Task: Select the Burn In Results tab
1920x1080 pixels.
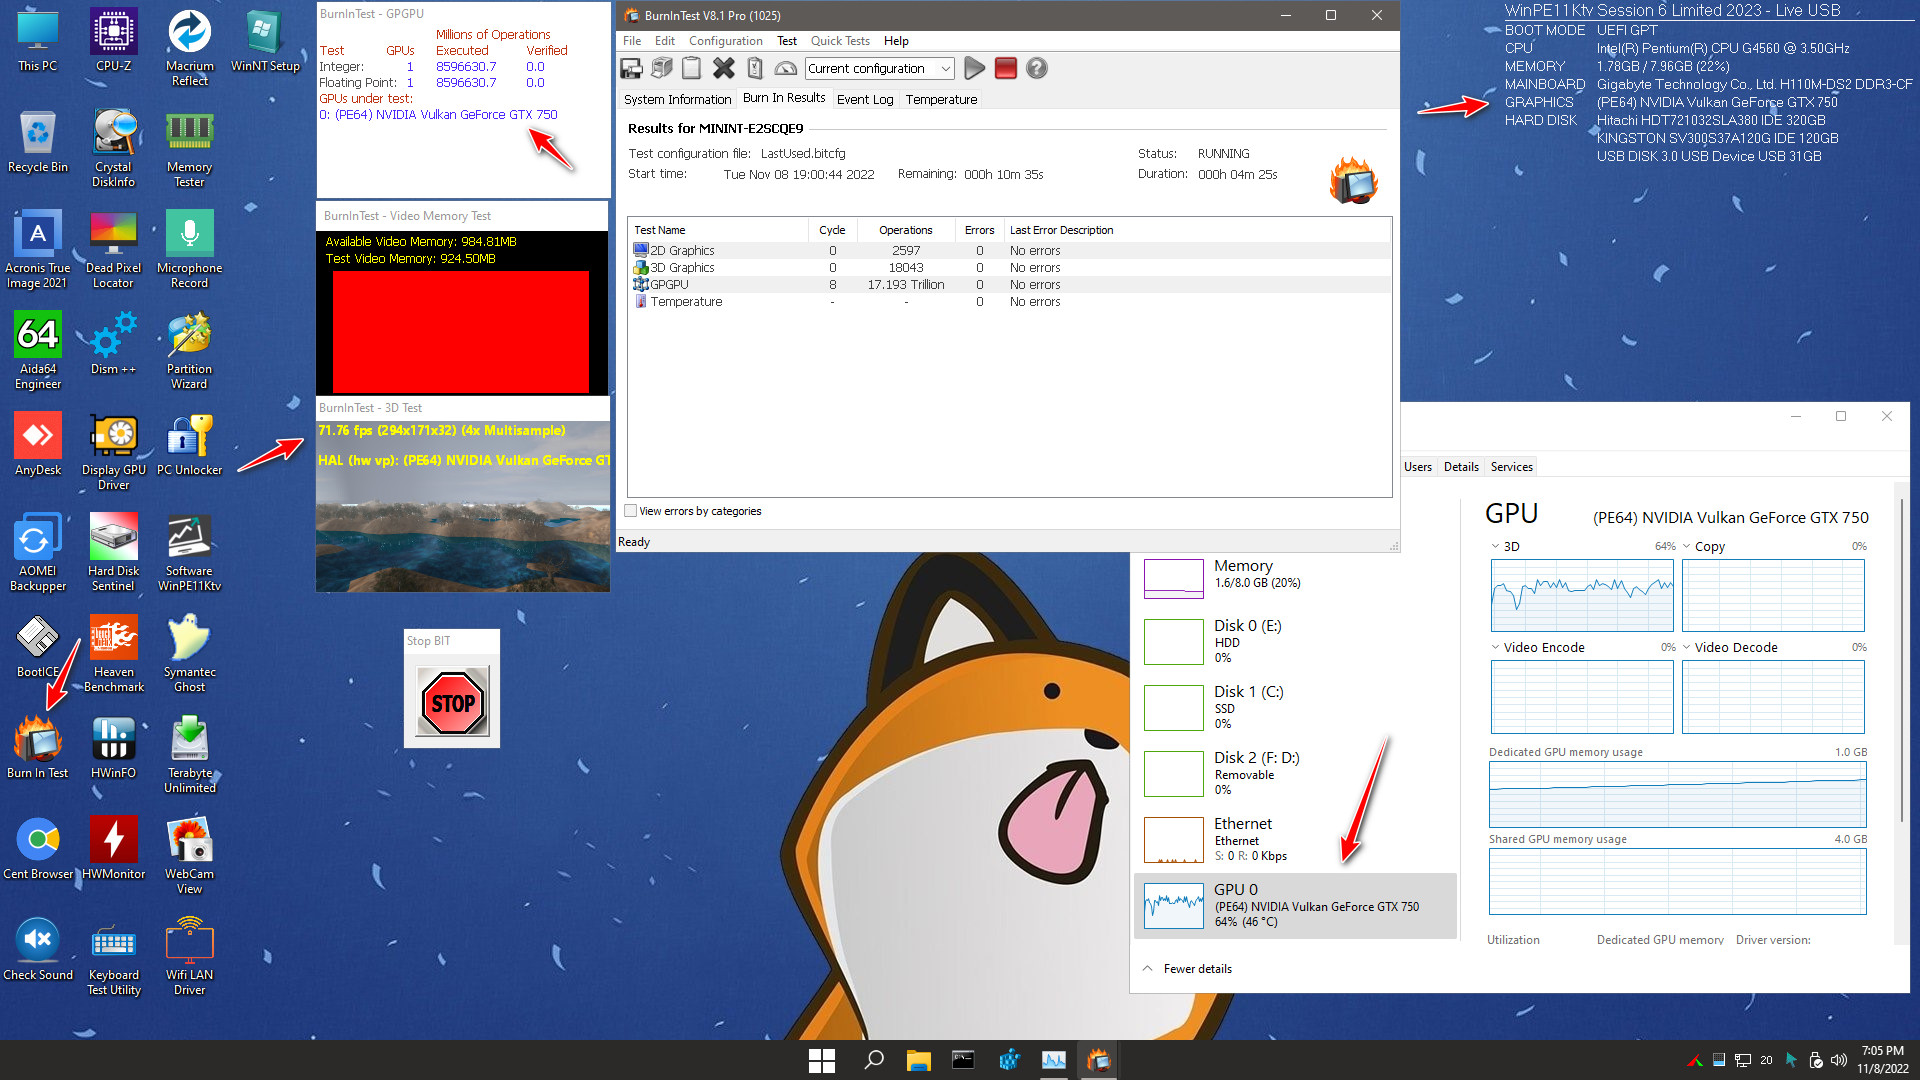Action: pyautogui.click(x=784, y=98)
